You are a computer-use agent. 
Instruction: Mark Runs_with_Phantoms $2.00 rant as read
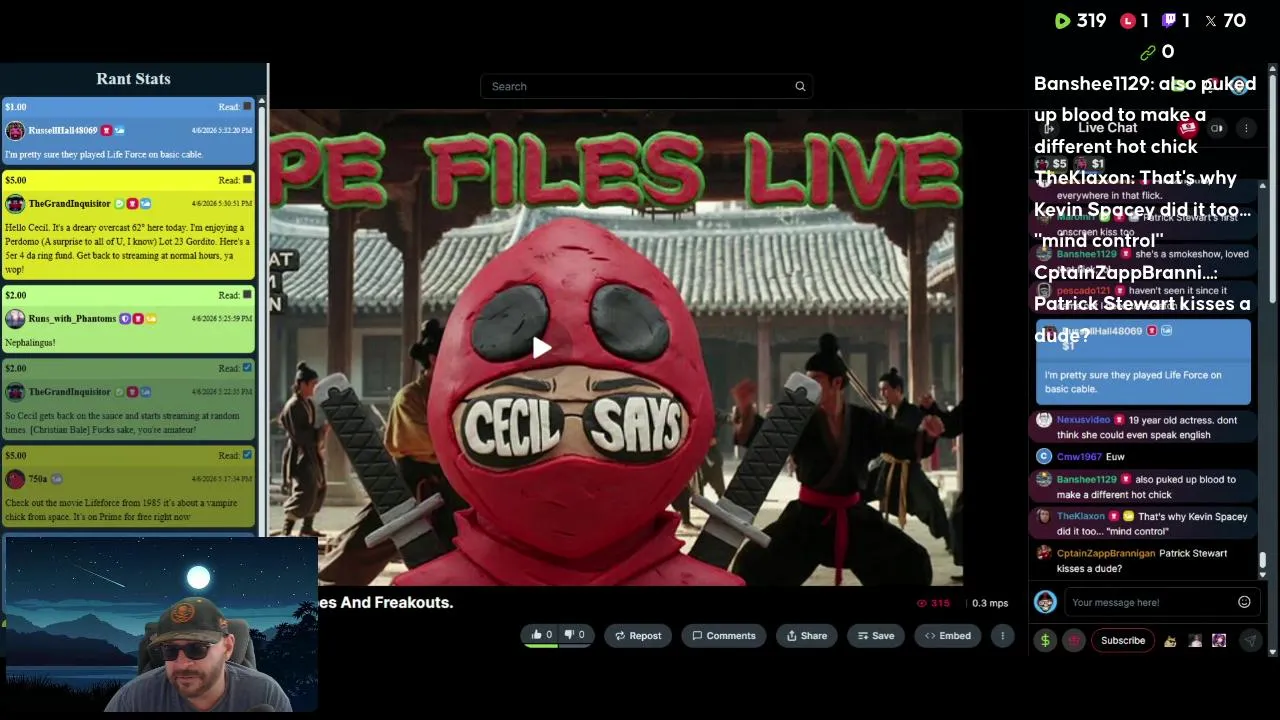tap(247, 295)
